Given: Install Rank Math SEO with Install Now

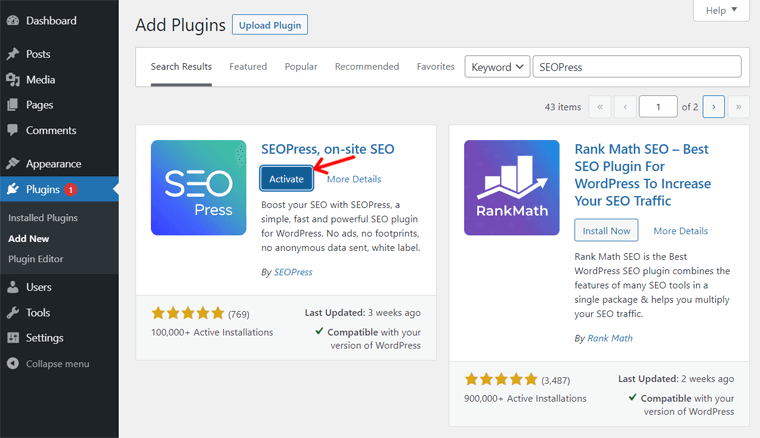Looking at the screenshot, I should click(606, 231).
